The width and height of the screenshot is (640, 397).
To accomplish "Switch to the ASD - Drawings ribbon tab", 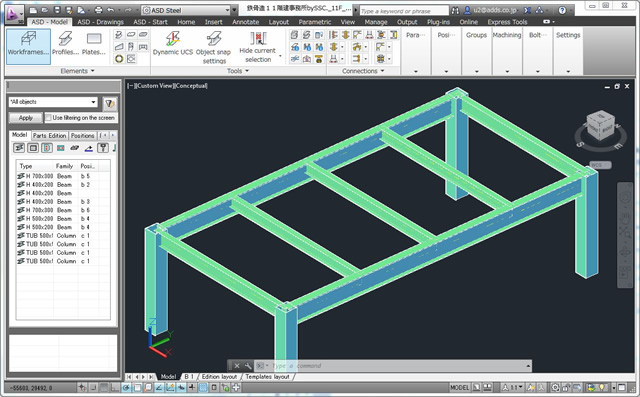I will coord(100,22).
